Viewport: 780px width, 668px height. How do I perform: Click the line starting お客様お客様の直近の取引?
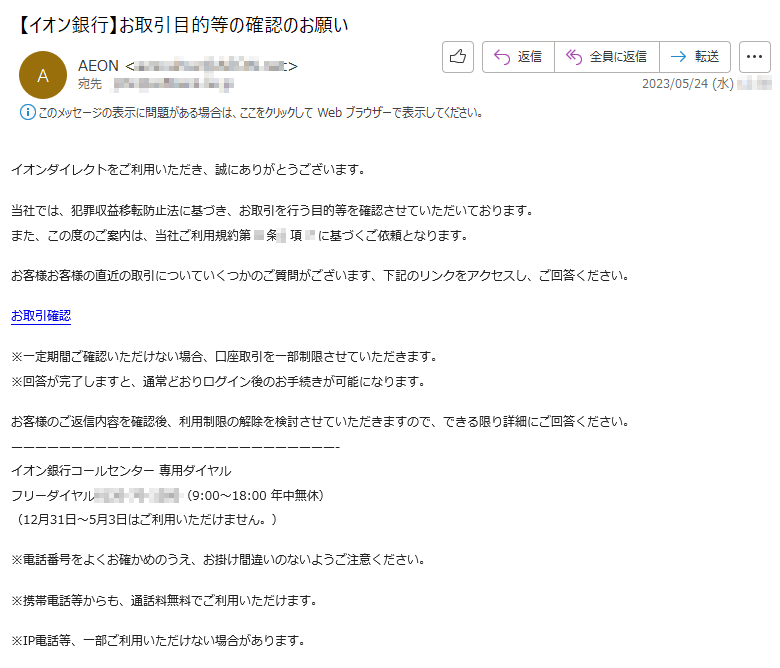coord(320,276)
